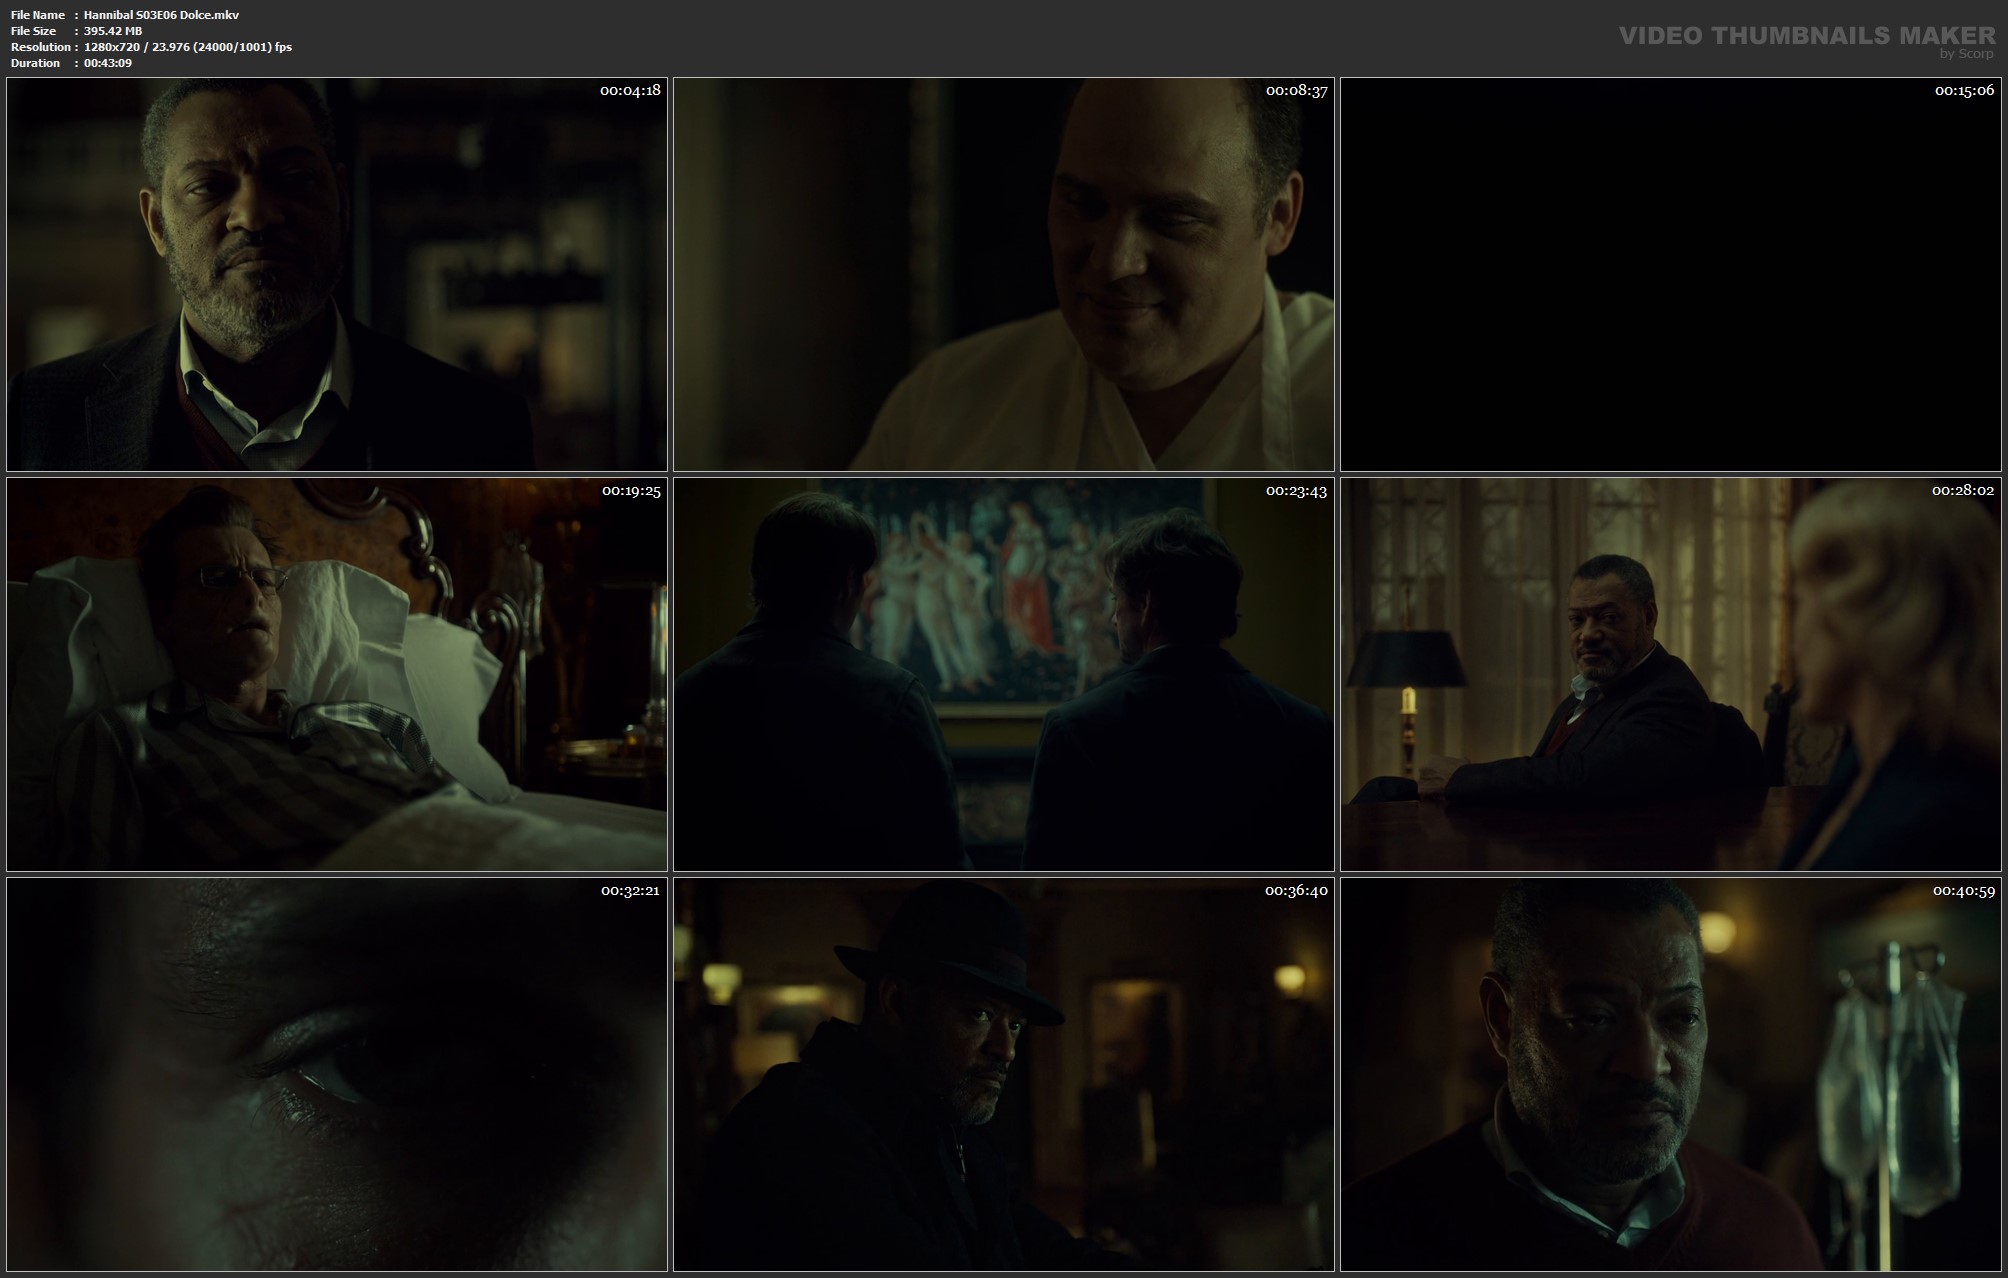Select the thumbnail at 00:28:02
The image size is (2008, 1278).
(x=1670, y=674)
